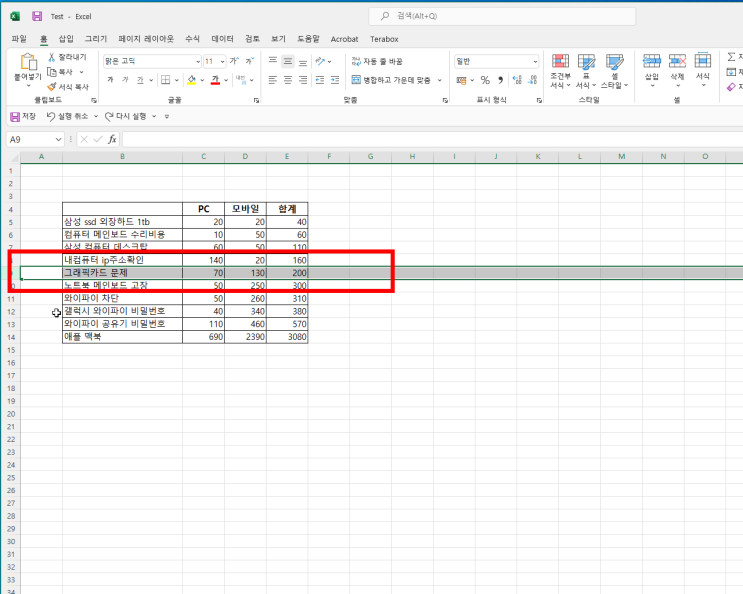This screenshot has width=743, height=594.
Task: Align text left in the alignment group
Action: (x=273, y=80)
